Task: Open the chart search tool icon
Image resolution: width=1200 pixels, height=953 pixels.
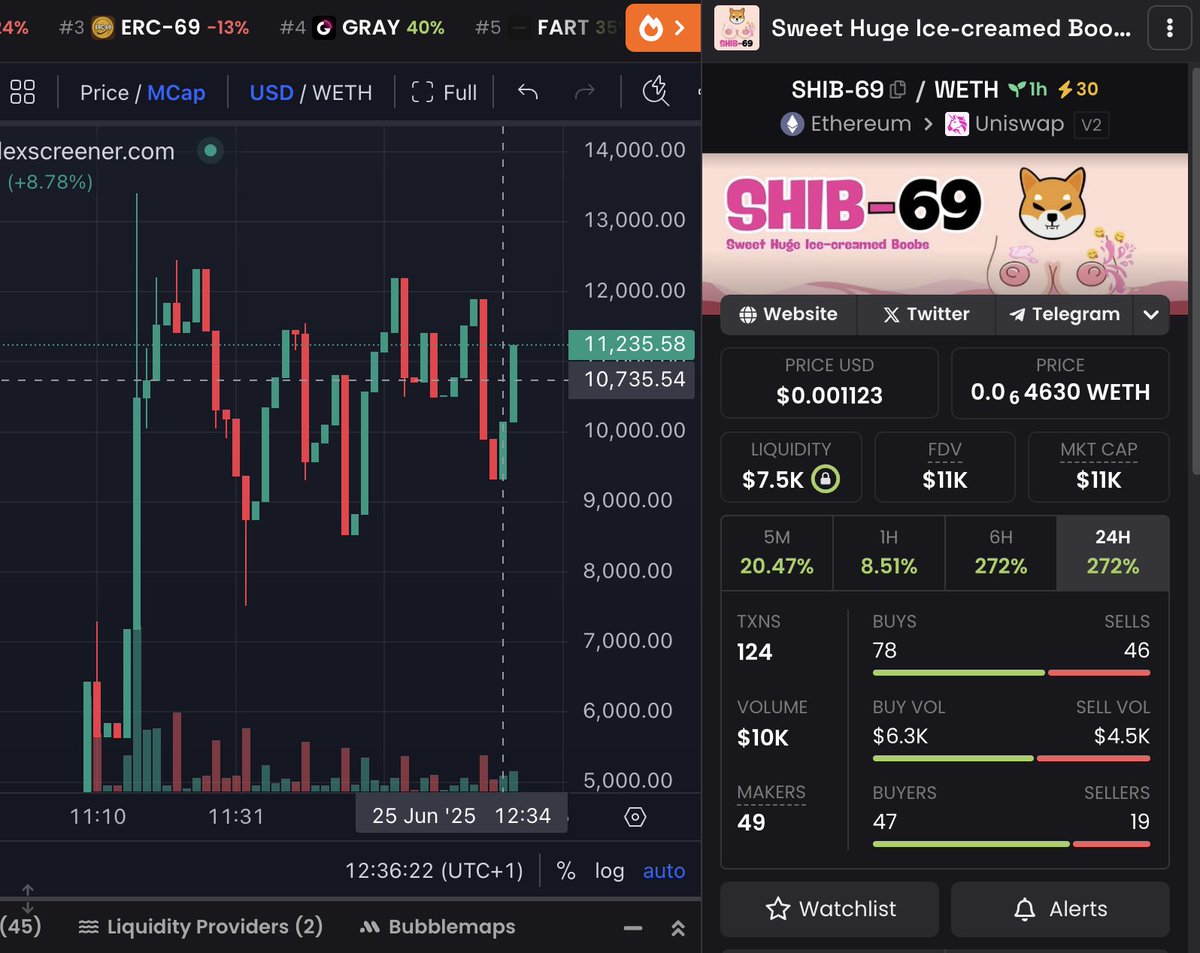Action: pyautogui.click(x=656, y=91)
